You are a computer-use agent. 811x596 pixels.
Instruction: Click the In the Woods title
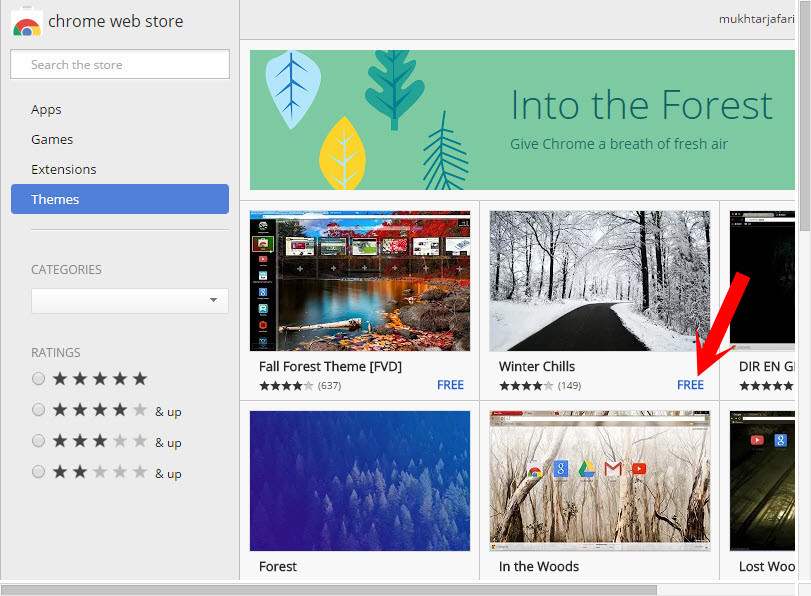tap(538, 567)
